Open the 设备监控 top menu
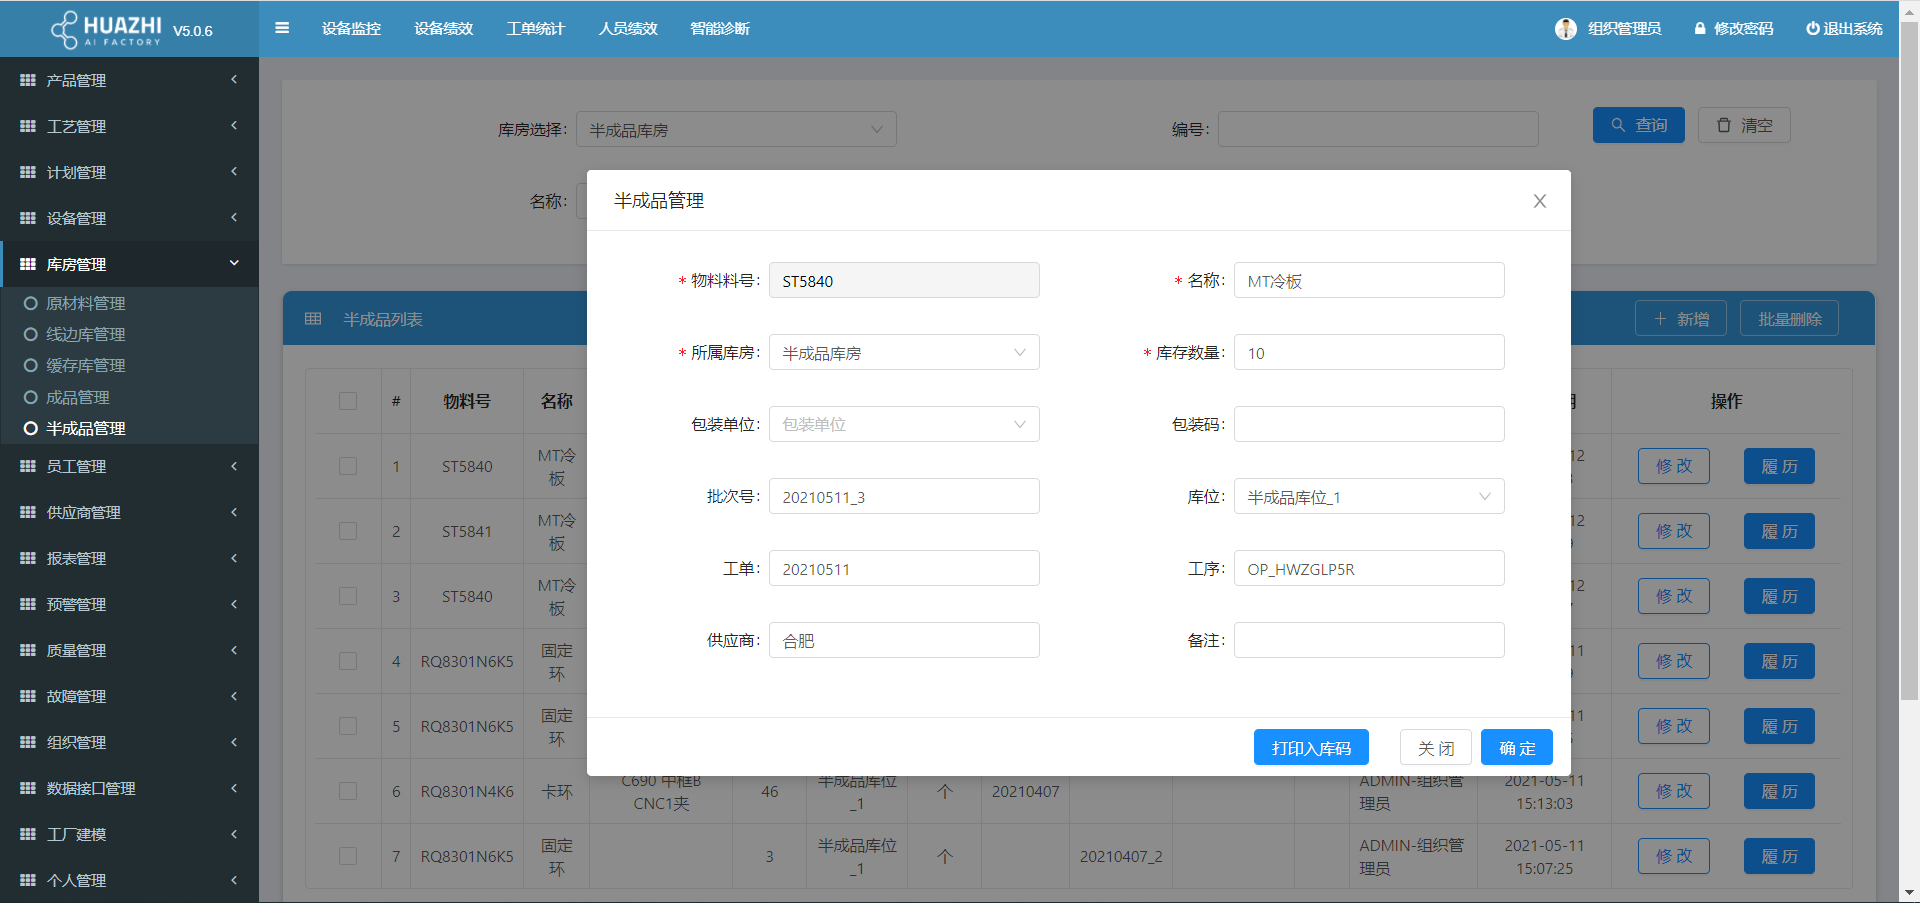 point(351,28)
